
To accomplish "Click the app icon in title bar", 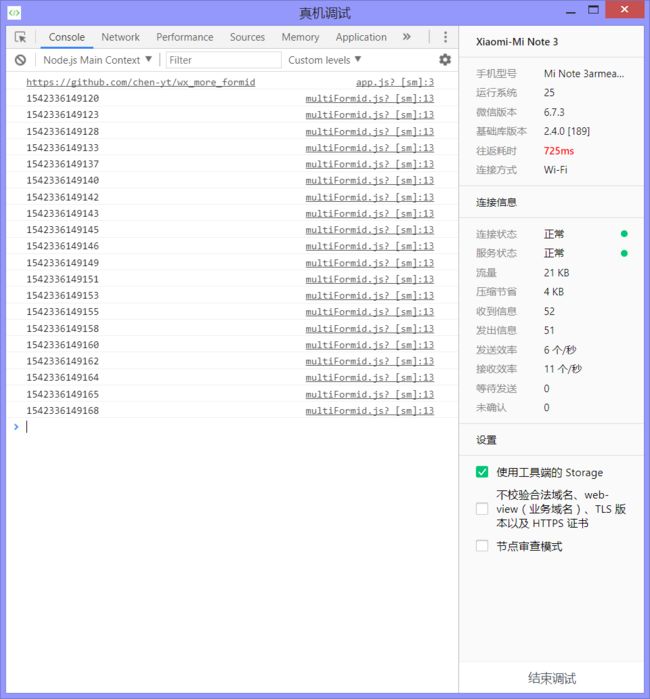I will [x=14, y=12].
